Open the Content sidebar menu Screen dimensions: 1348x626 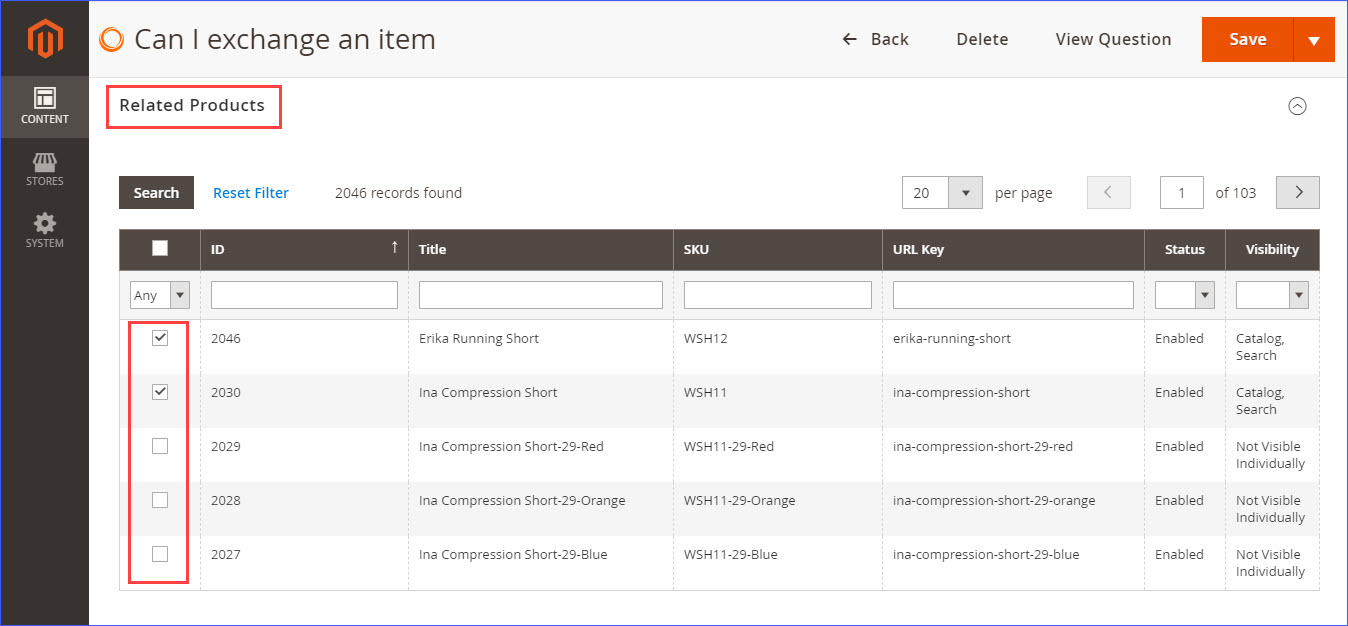click(x=45, y=106)
